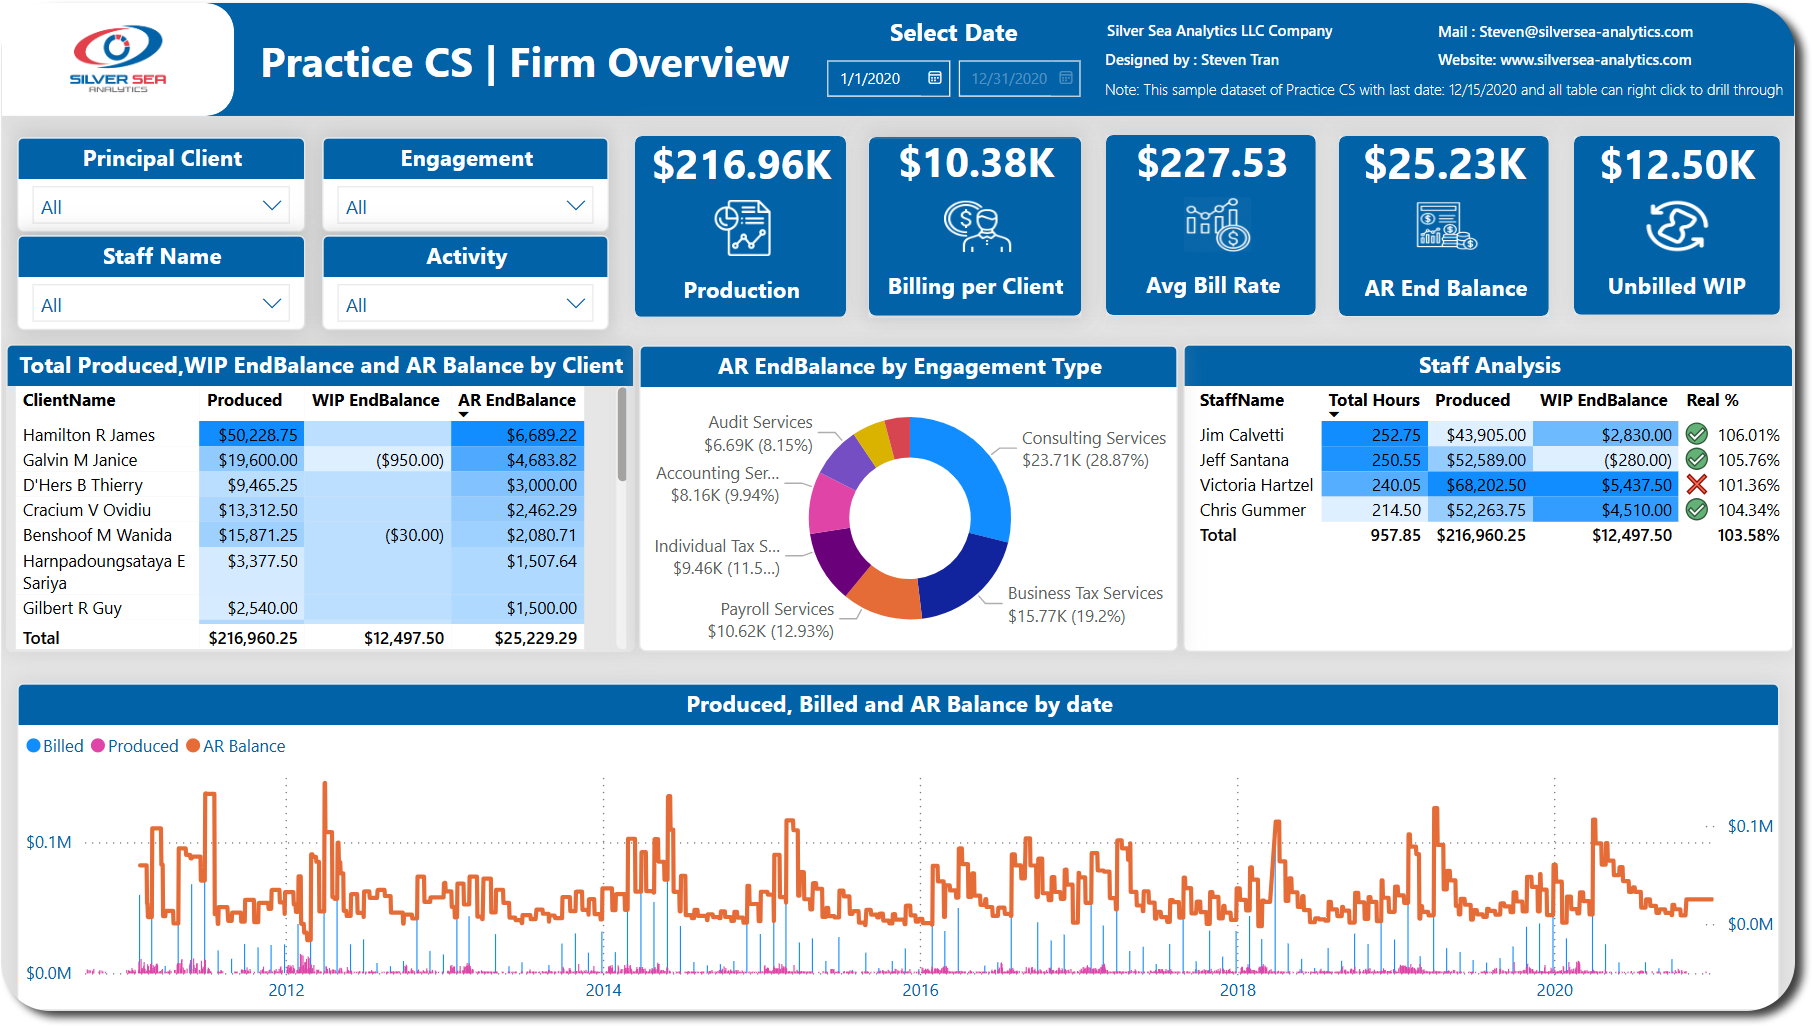1812x1026 pixels.
Task: Click Produced value $50,228.75
Action: click(x=257, y=435)
